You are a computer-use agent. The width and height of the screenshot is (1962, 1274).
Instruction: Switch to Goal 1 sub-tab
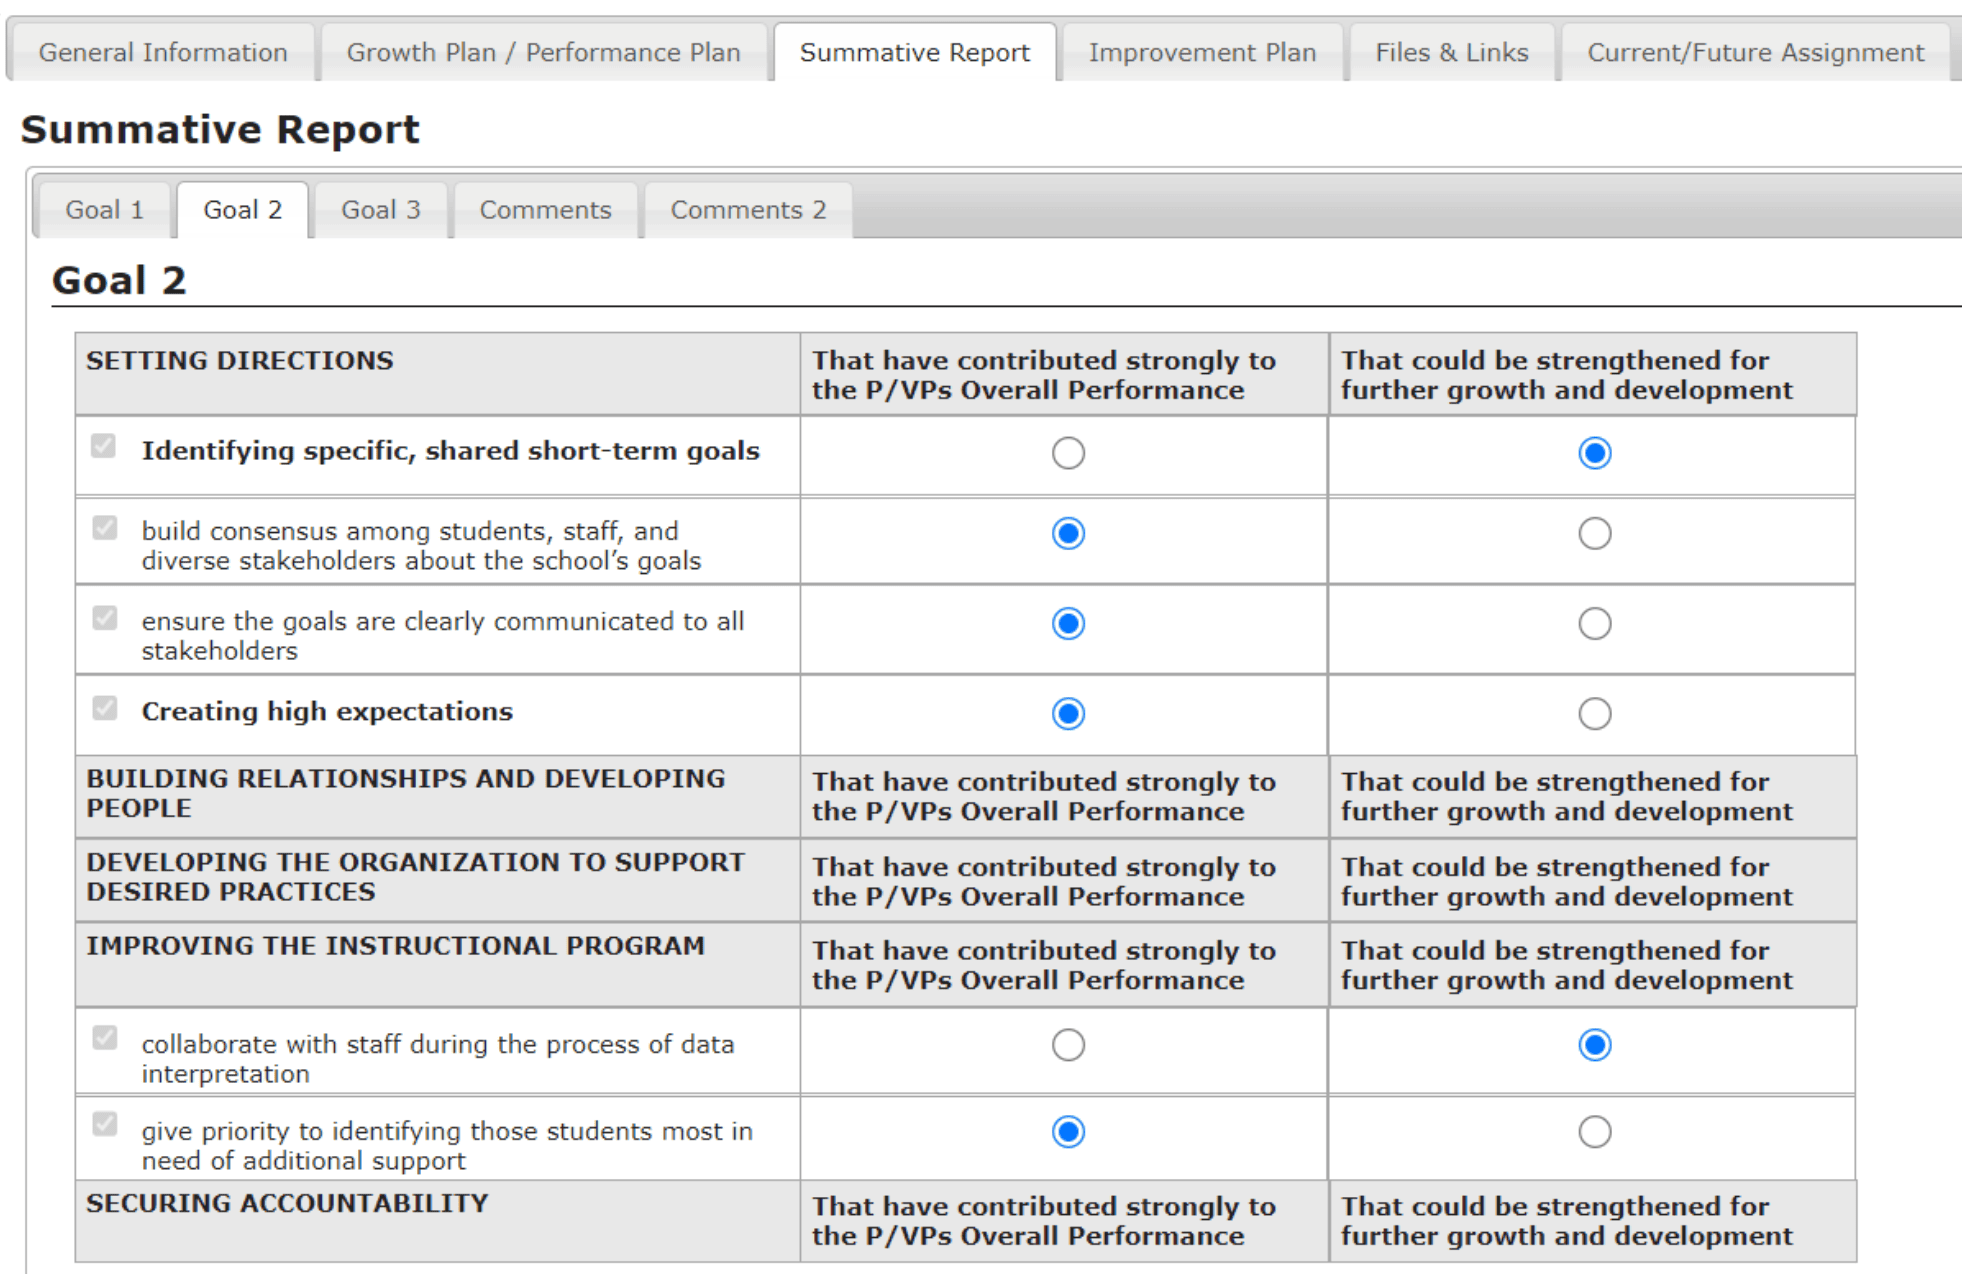tap(104, 210)
